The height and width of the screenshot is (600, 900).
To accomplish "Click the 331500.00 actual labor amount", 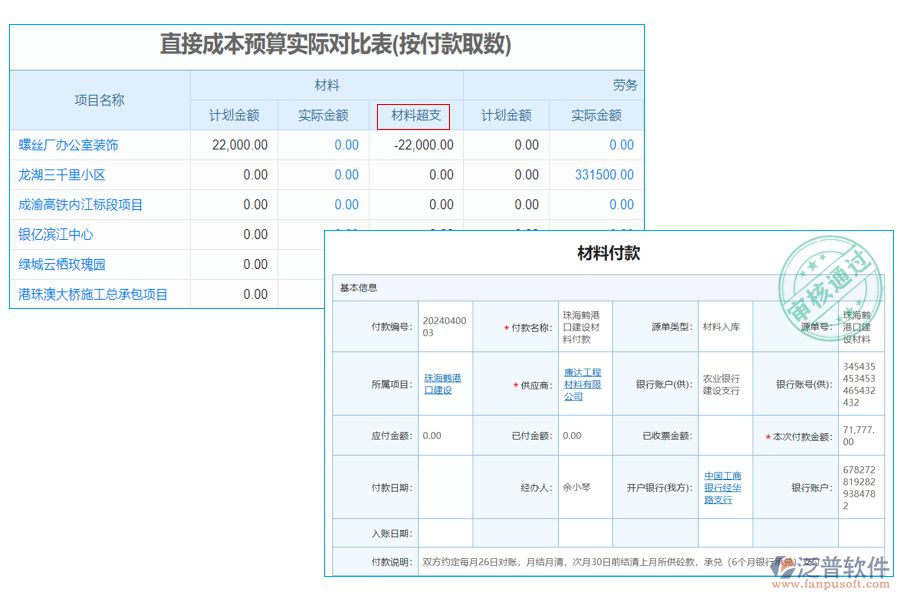I will pyautogui.click(x=603, y=175).
